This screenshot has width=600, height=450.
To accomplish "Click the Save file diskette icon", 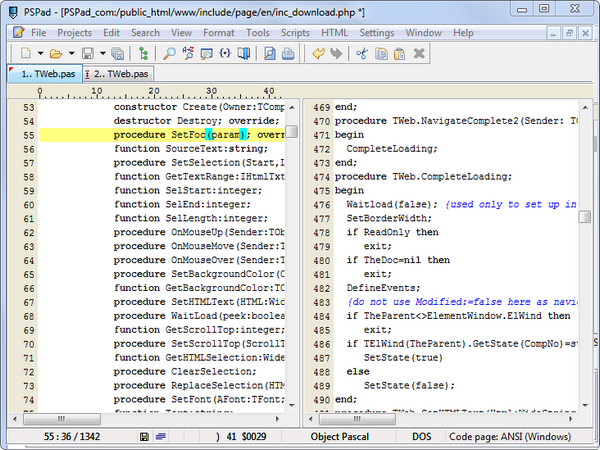I will pyautogui.click(x=88, y=53).
